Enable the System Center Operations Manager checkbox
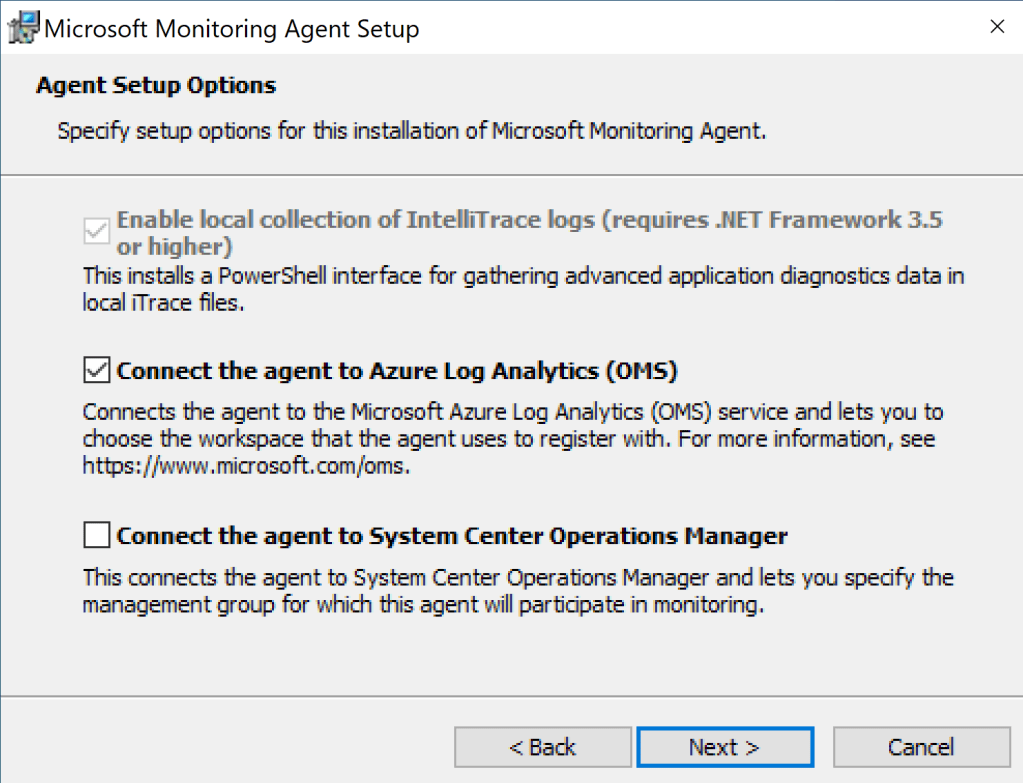The width and height of the screenshot is (1023, 783). tap(97, 536)
